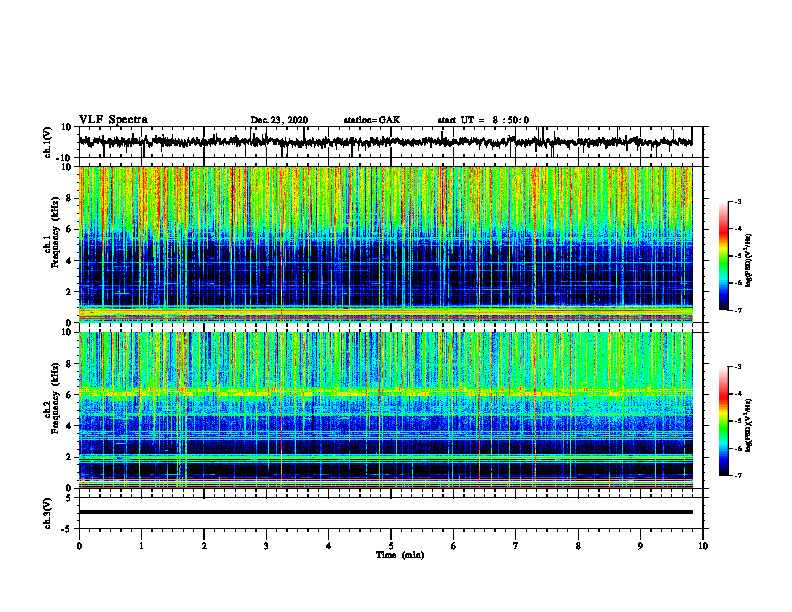This screenshot has height=612, width=792.
Task: Click the "6" tick on ch.1 frequency axis
Action: tap(69, 230)
